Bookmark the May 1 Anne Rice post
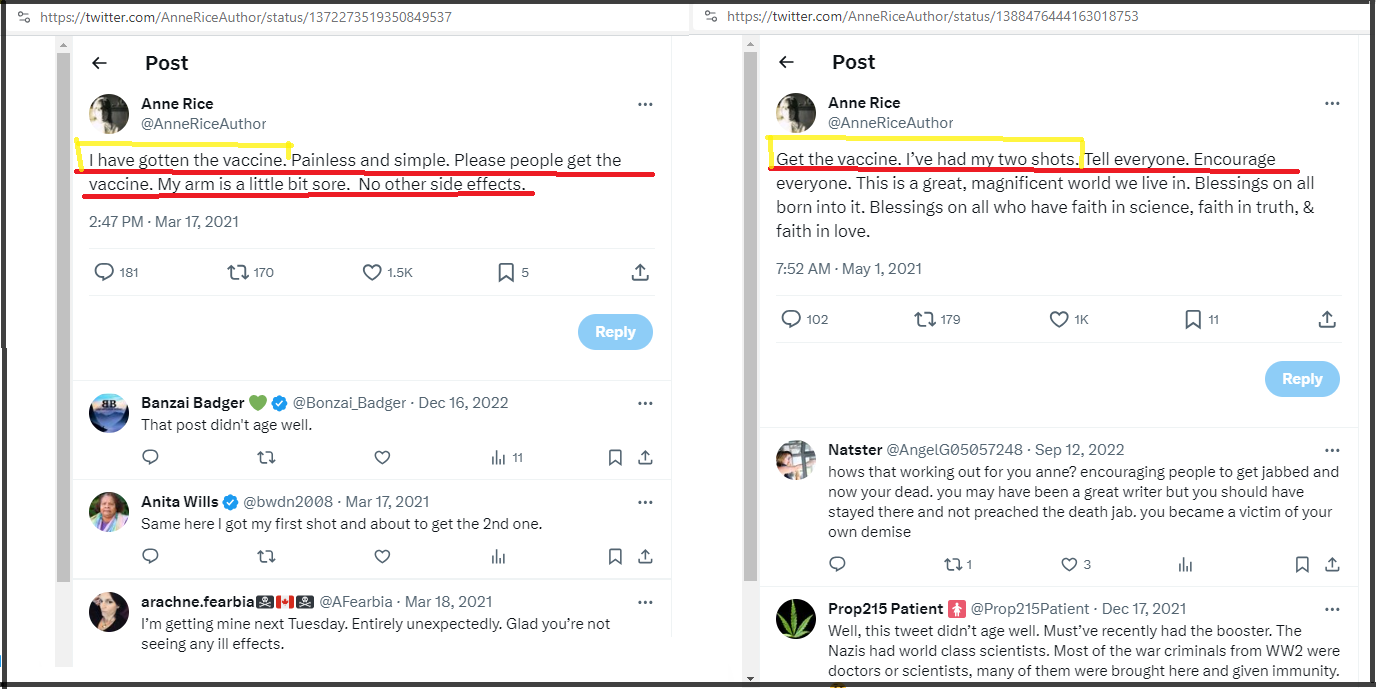1376x689 pixels. pos(1193,319)
